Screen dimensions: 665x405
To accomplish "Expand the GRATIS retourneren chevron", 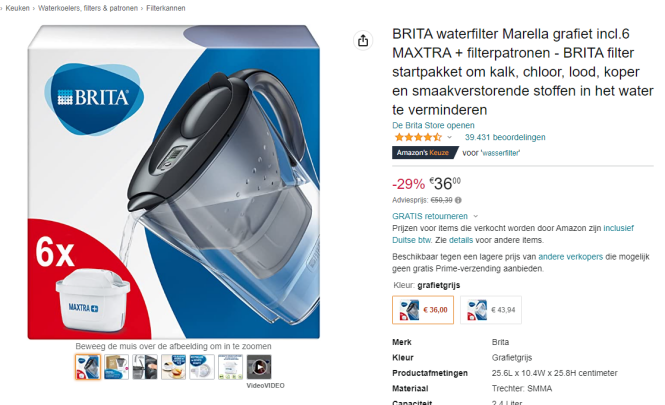I will point(475,216).
